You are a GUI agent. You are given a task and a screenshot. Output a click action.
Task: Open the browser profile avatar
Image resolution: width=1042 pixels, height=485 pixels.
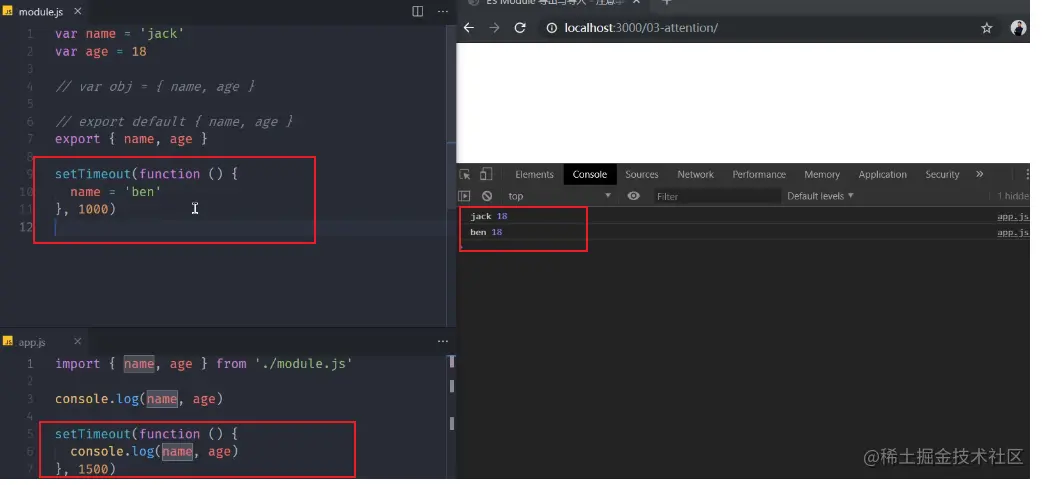[x=1017, y=28]
